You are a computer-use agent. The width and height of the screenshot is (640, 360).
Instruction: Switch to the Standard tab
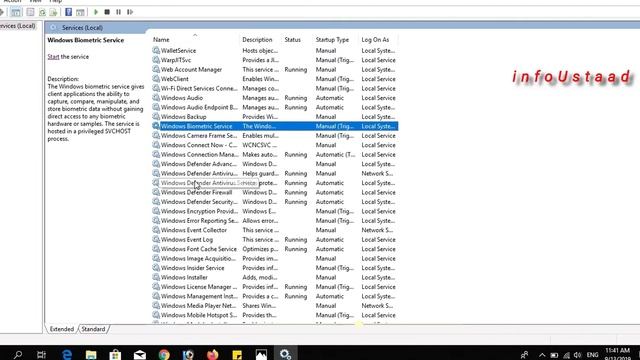(93, 329)
